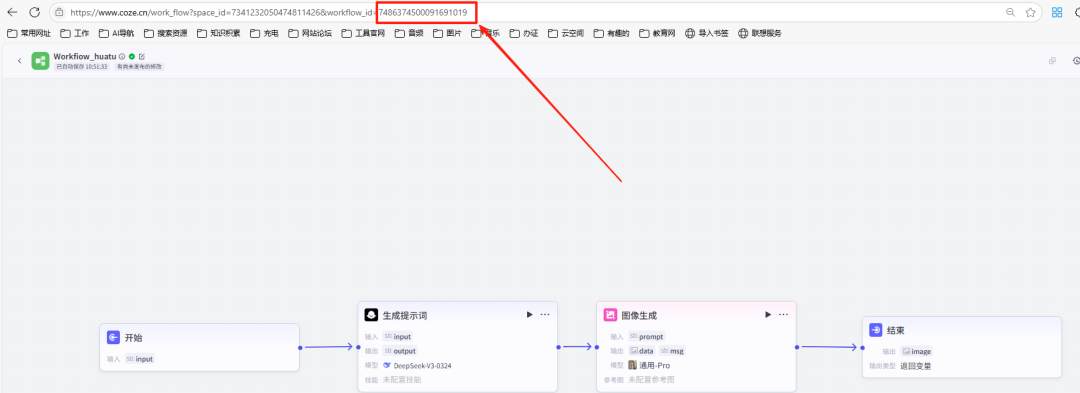Click the 结束 end node icon
The image size is (1080, 393).
[x=875, y=330]
